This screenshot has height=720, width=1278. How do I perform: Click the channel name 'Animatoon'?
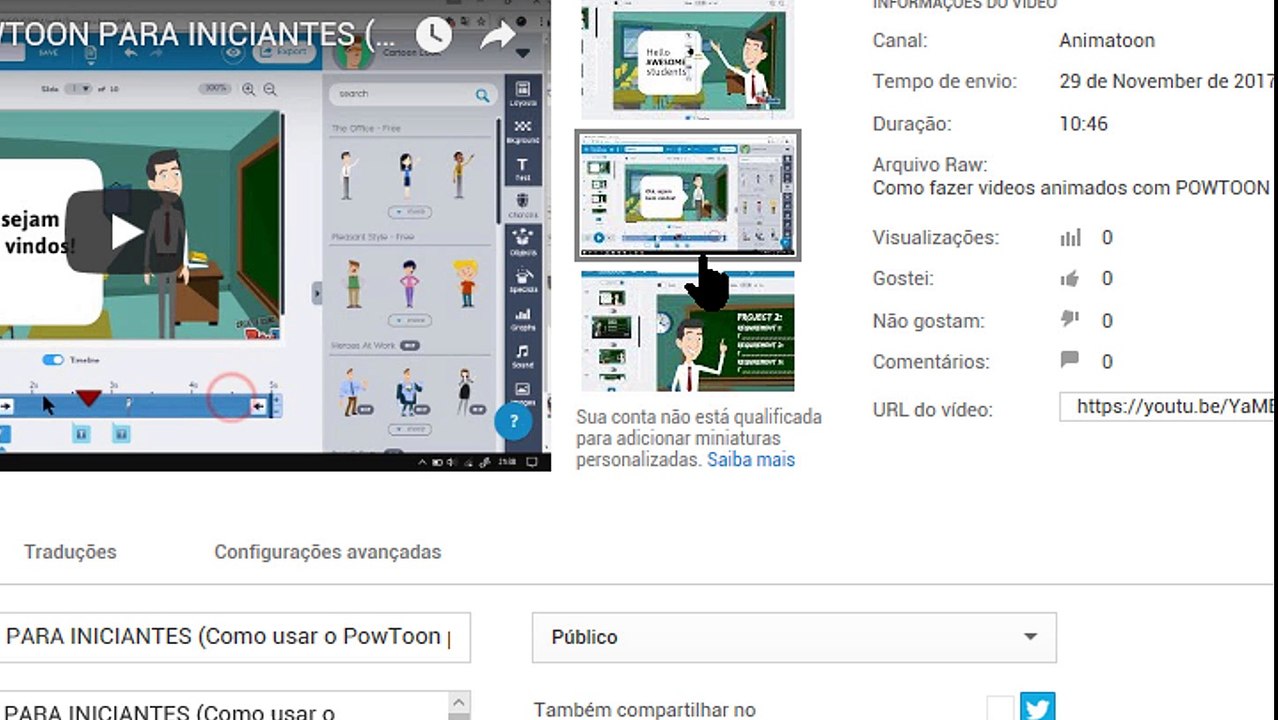click(1107, 41)
